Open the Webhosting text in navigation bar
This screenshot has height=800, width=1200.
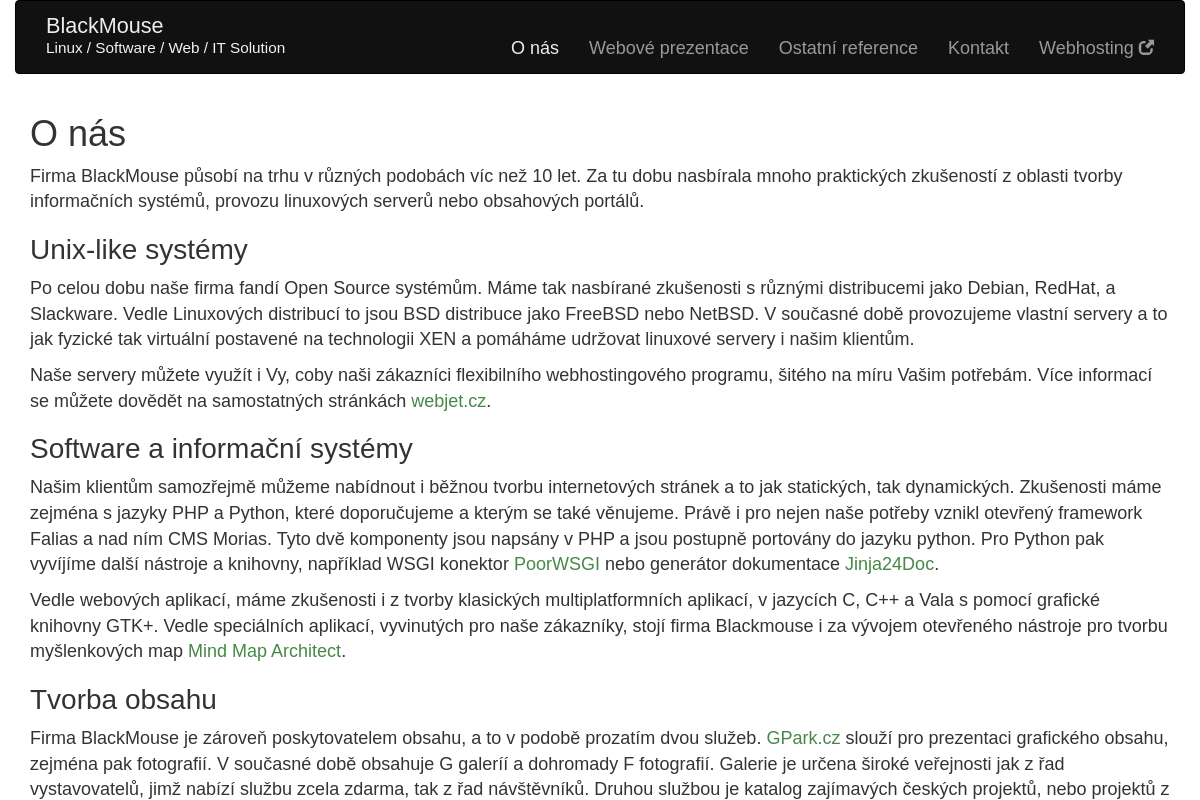click(x=1085, y=48)
